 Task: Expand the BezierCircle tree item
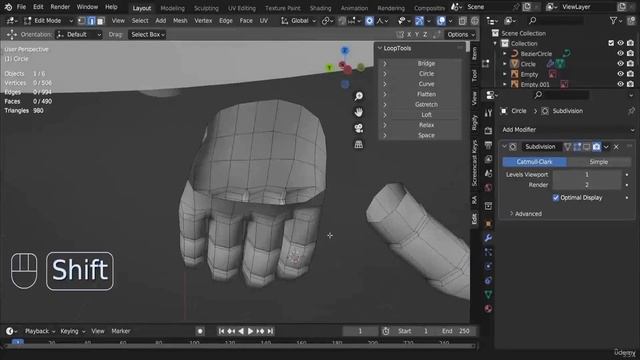505,53
